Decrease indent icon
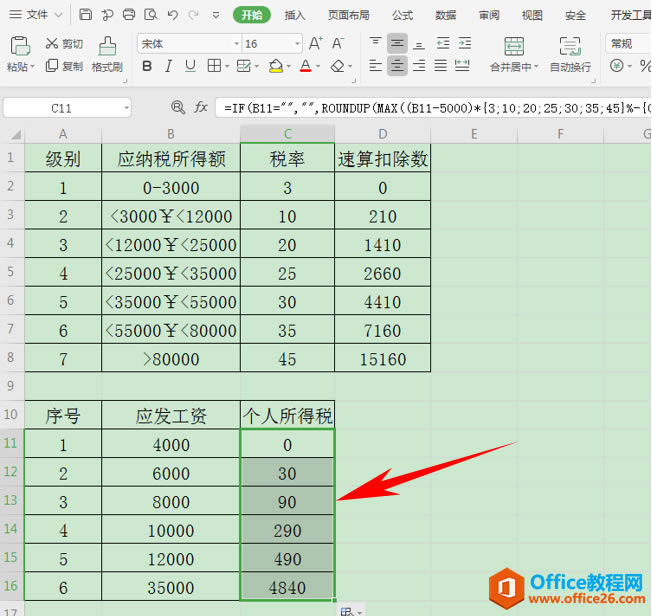Viewport: 652px width, 616px height. tap(443, 43)
